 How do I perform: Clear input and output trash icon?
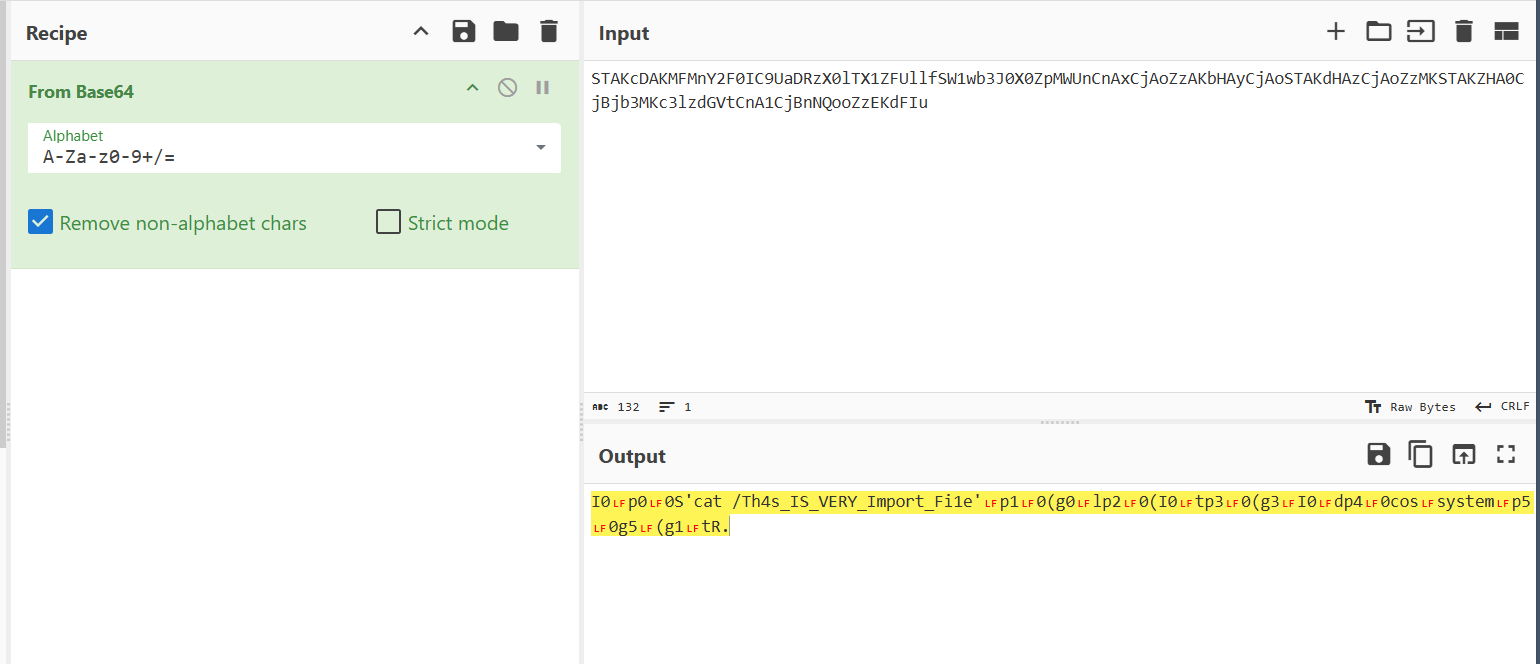click(1464, 32)
